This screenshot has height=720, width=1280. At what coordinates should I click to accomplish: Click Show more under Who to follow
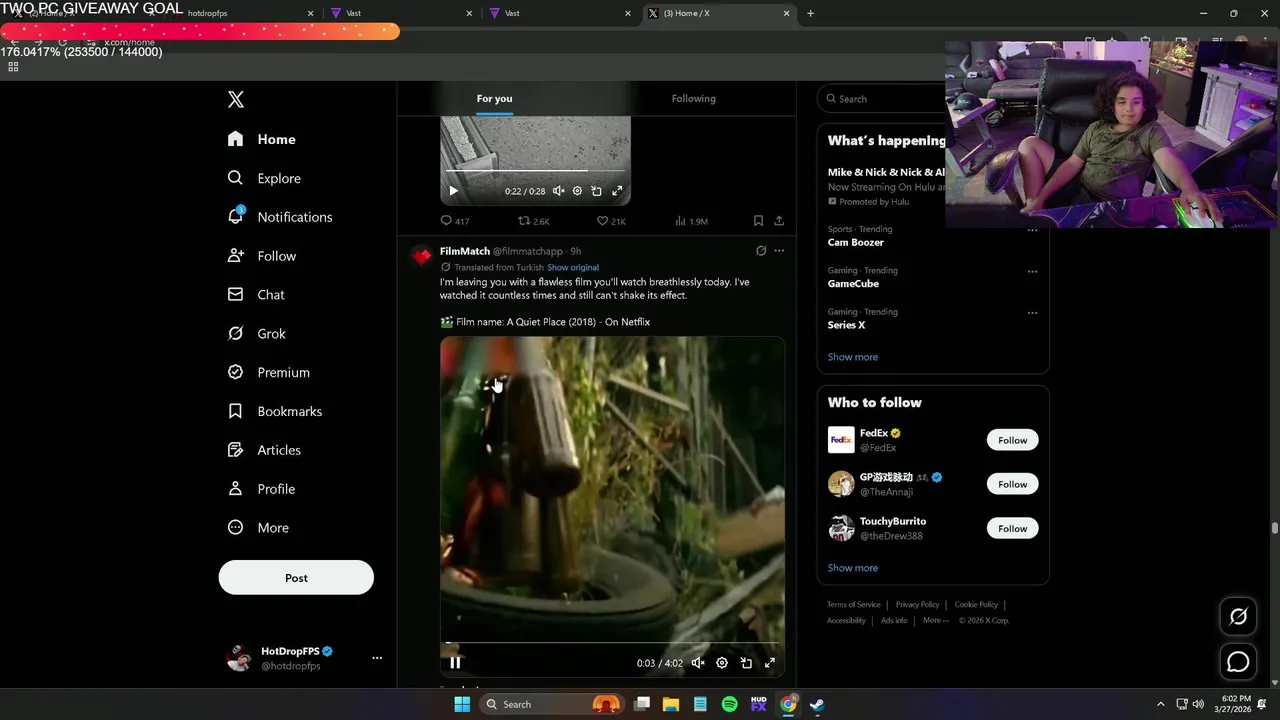[853, 568]
